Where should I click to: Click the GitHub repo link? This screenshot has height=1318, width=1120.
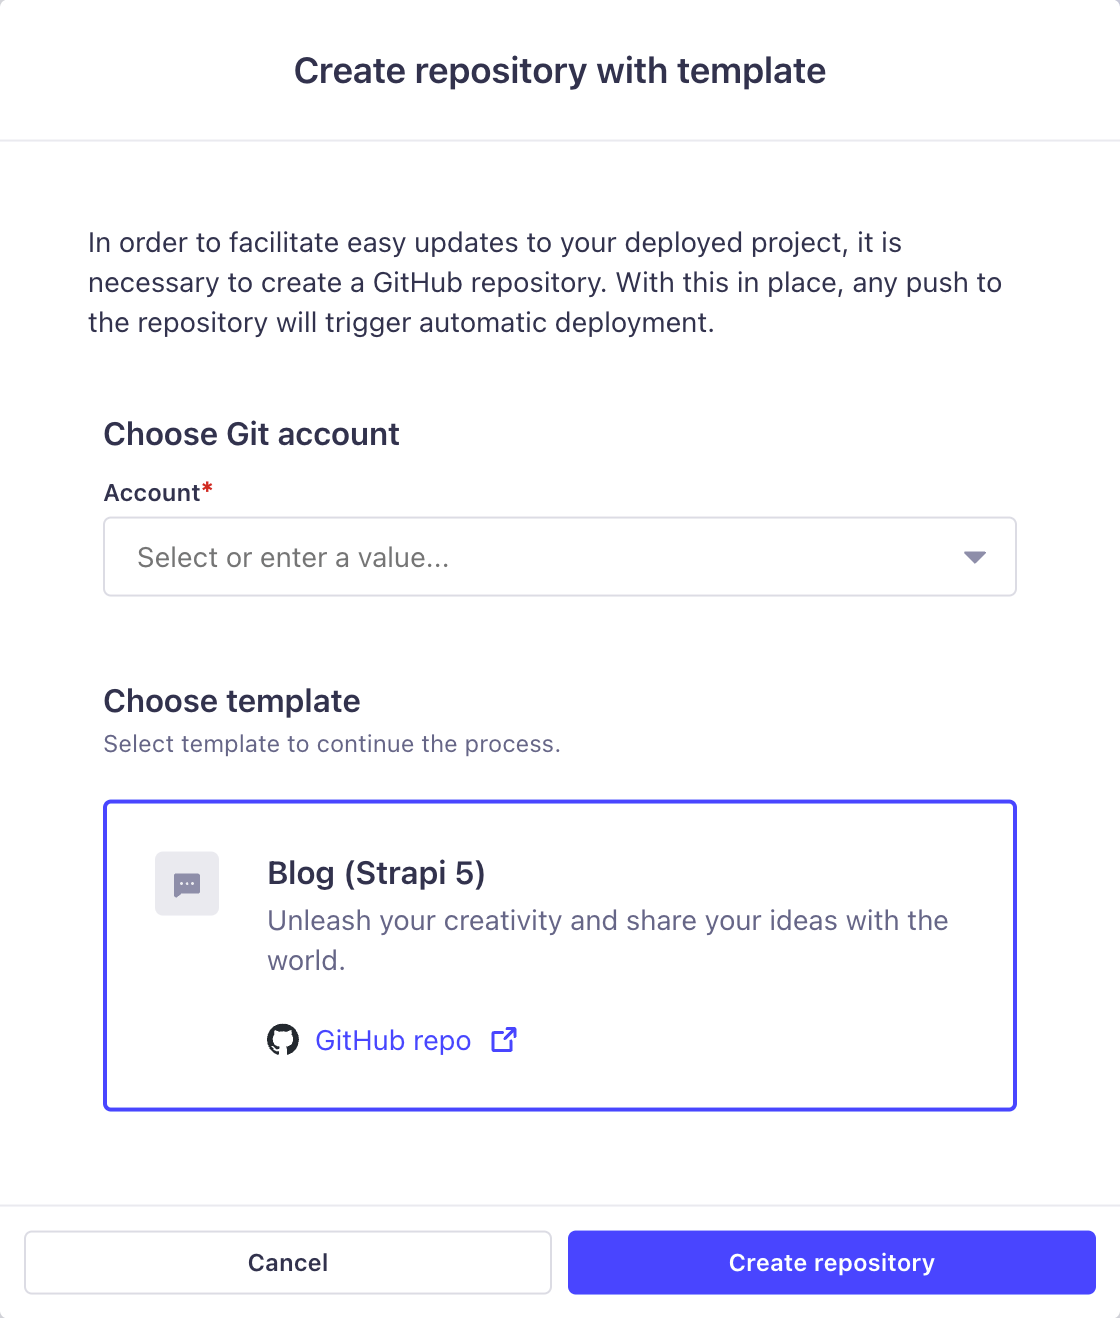click(x=393, y=1040)
